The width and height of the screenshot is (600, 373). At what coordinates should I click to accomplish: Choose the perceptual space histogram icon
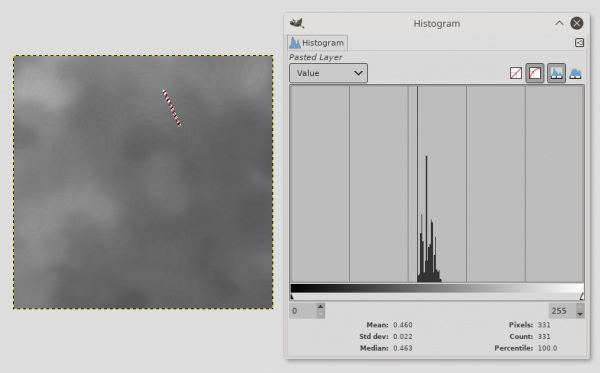(x=576, y=73)
